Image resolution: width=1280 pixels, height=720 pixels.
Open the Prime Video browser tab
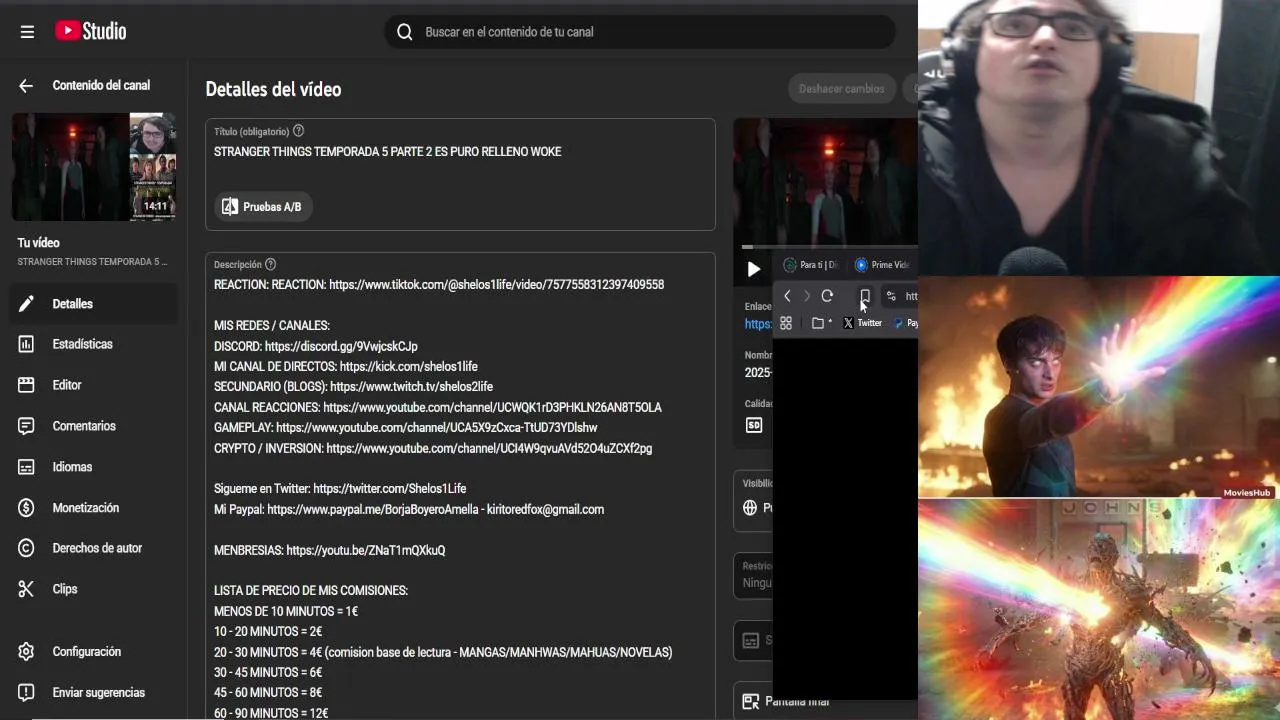click(883, 265)
